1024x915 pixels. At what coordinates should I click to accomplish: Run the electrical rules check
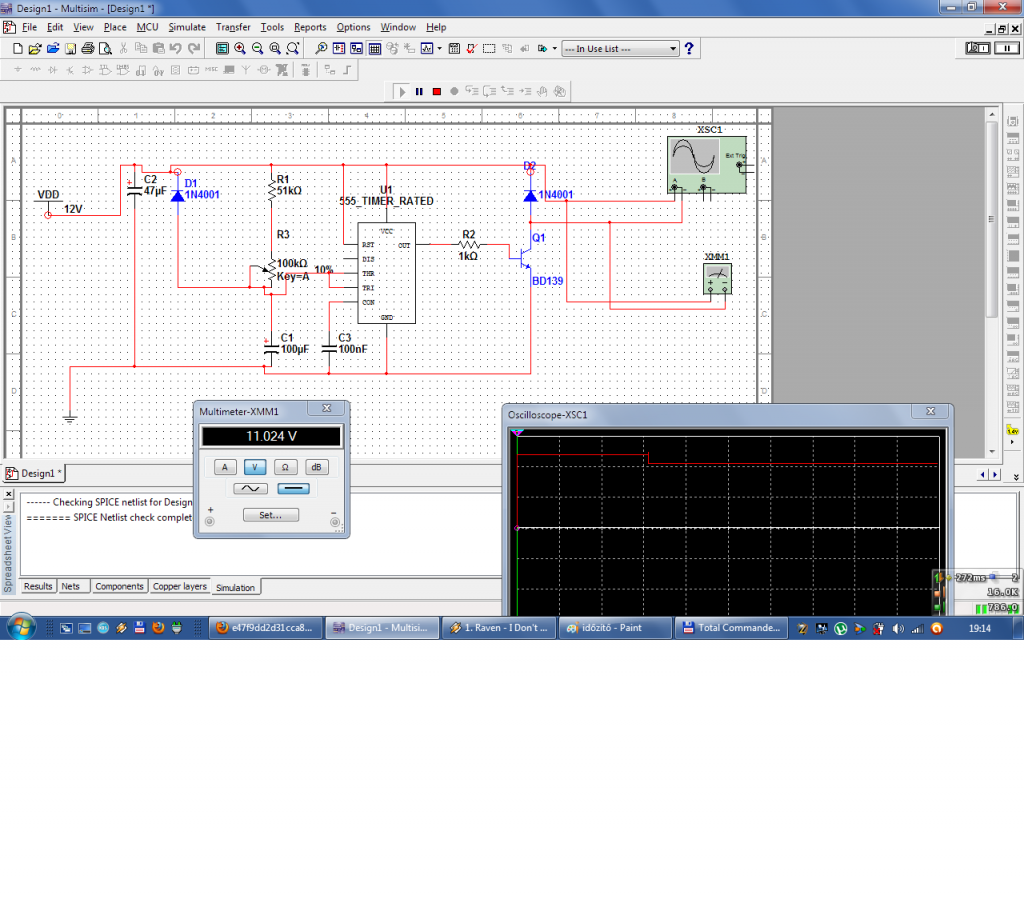[x=472, y=48]
